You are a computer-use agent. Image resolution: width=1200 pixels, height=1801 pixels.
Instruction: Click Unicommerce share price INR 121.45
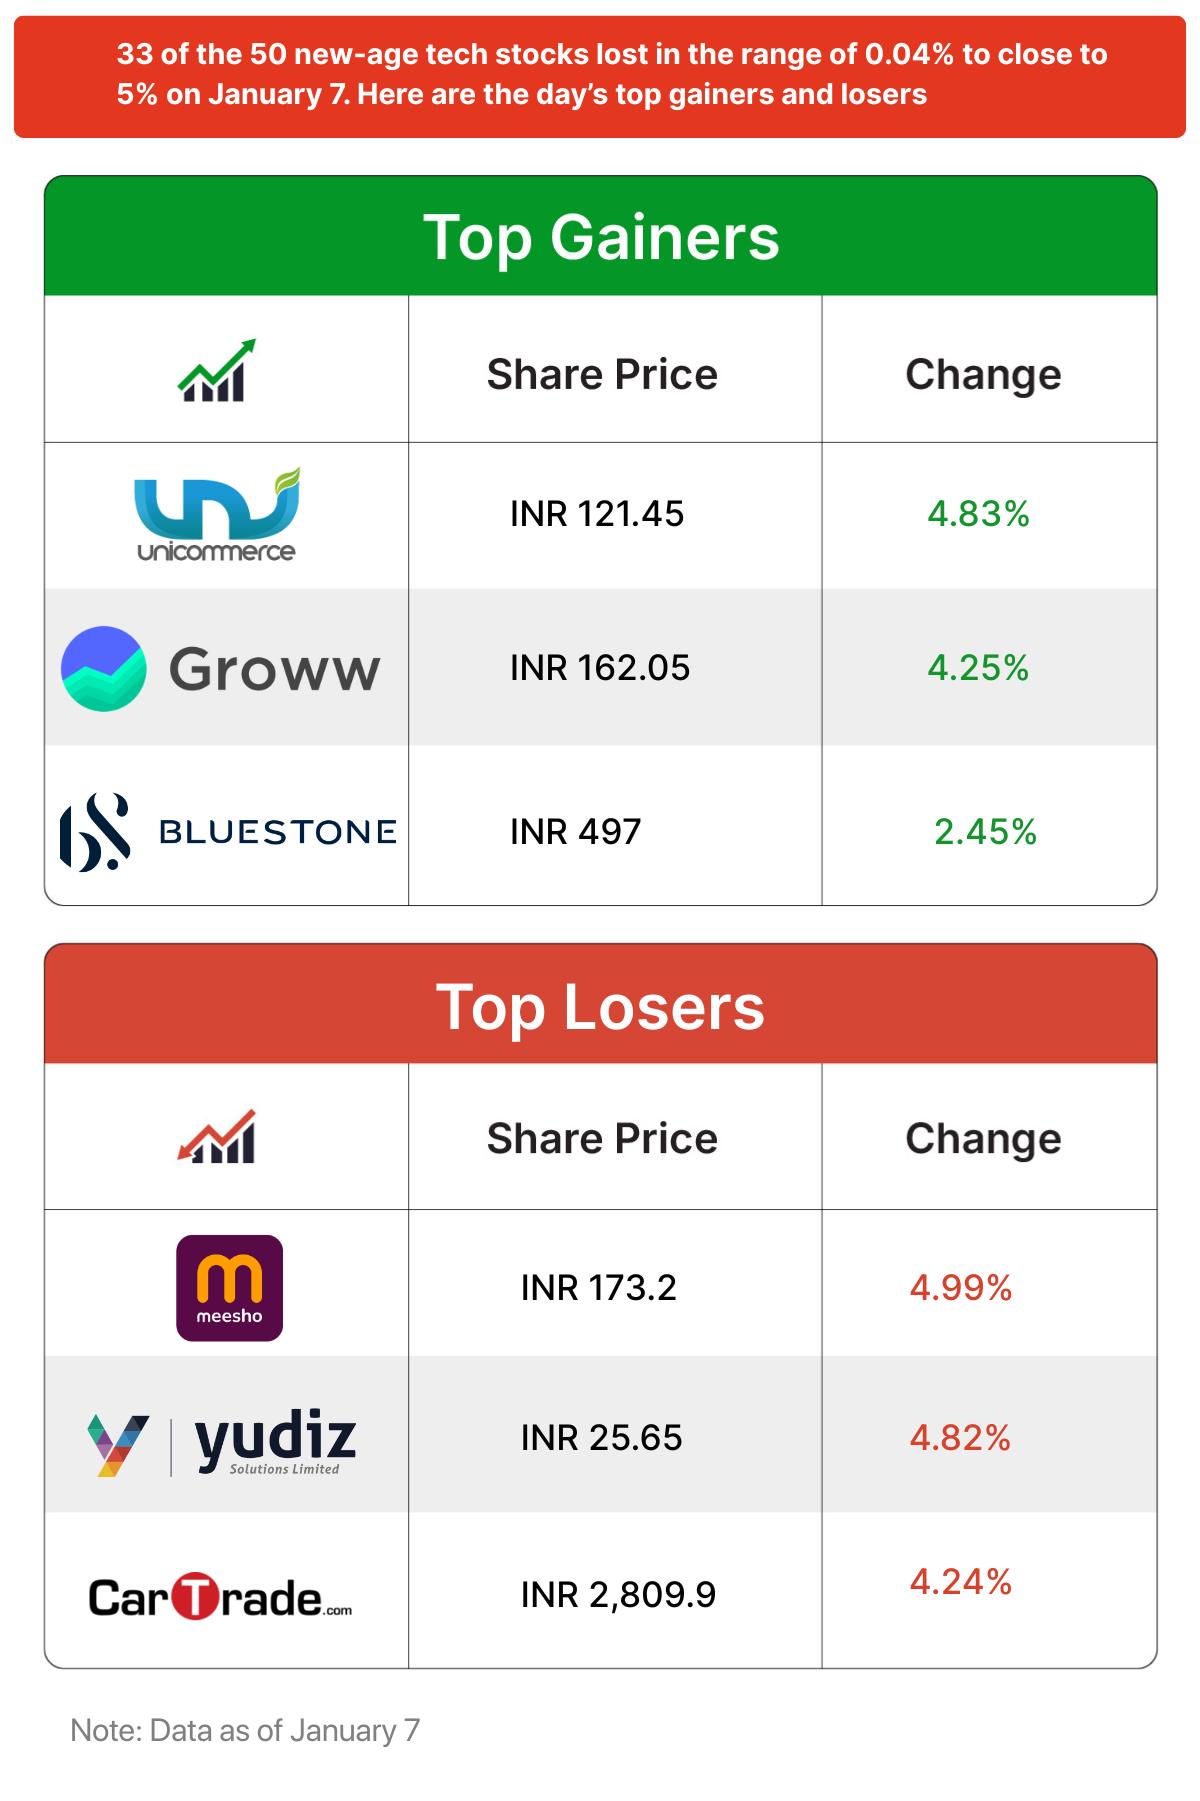[597, 514]
